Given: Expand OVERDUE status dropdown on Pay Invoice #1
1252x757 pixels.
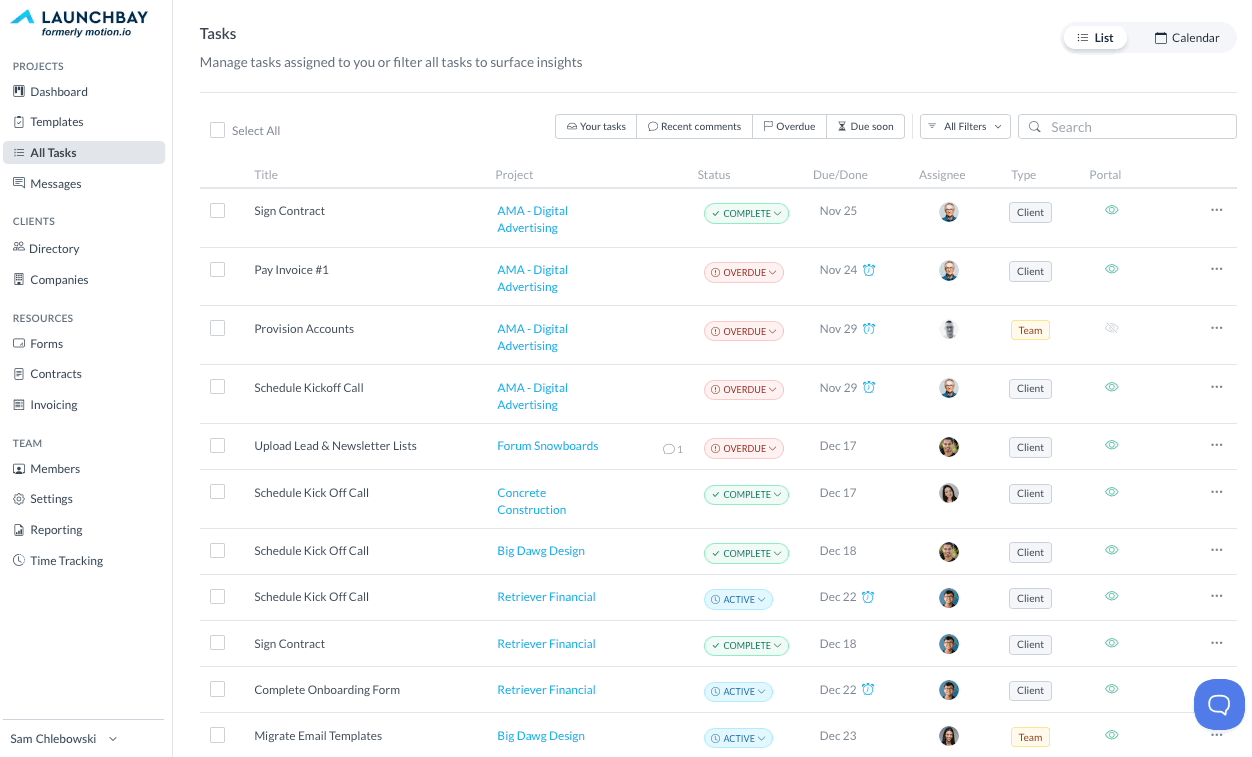Looking at the screenshot, I should coord(743,272).
